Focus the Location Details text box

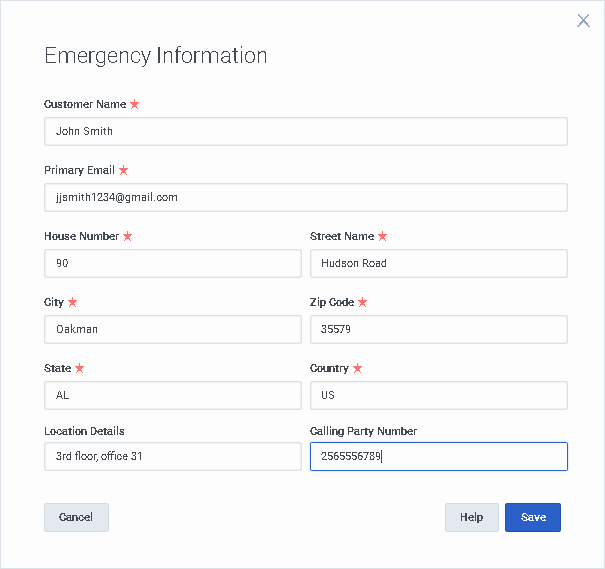tap(172, 456)
